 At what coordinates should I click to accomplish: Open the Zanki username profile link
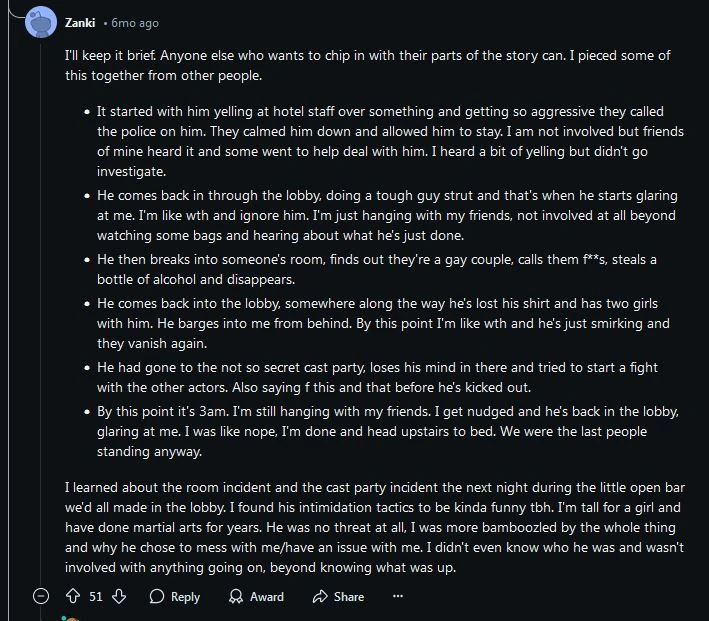(80, 23)
